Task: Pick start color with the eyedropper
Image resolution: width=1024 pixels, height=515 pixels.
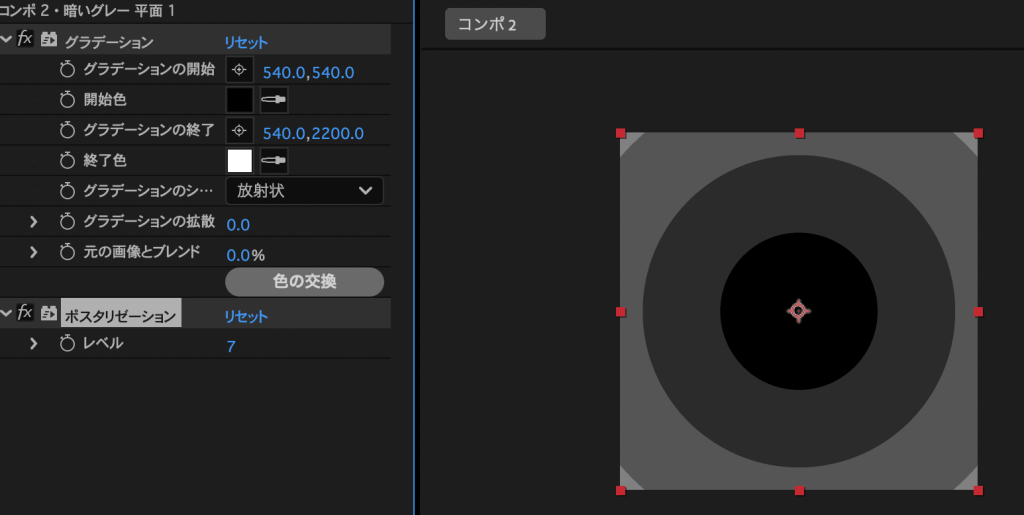Action: (273, 100)
